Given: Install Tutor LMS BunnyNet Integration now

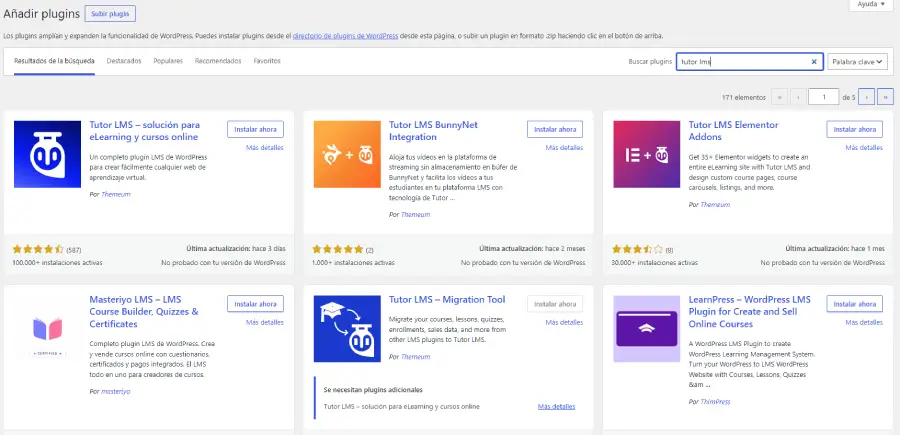Looking at the screenshot, I should (x=555, y=129).
